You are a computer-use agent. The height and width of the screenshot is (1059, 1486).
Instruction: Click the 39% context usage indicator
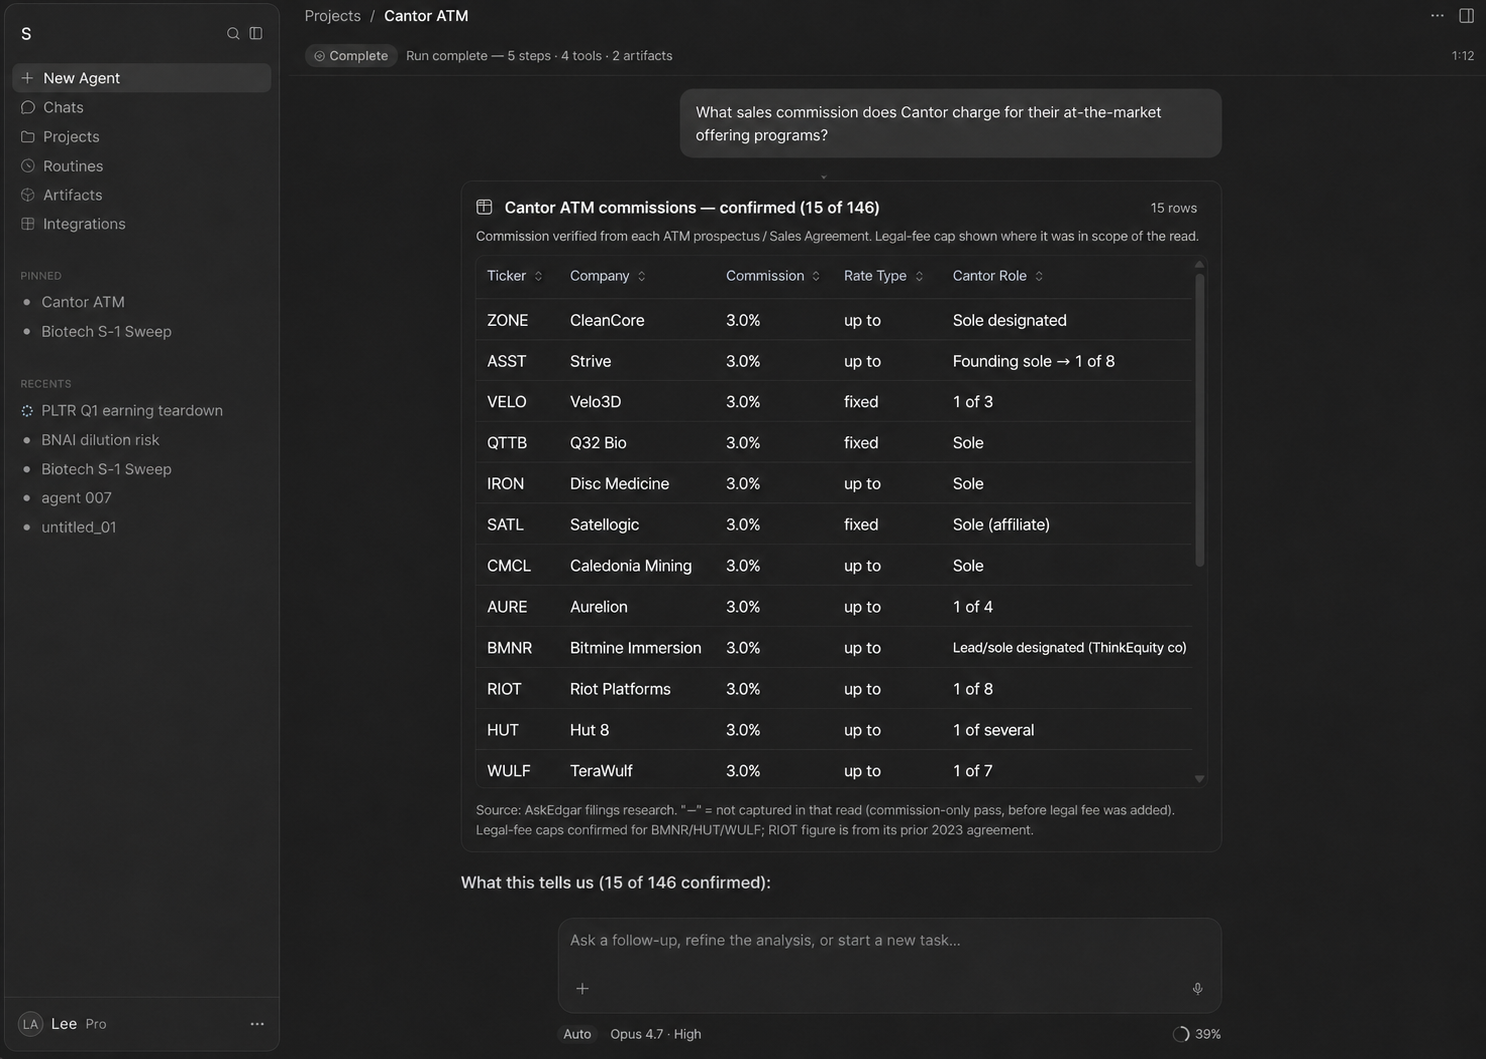pyautogui.click(x=1197, y=1034)
